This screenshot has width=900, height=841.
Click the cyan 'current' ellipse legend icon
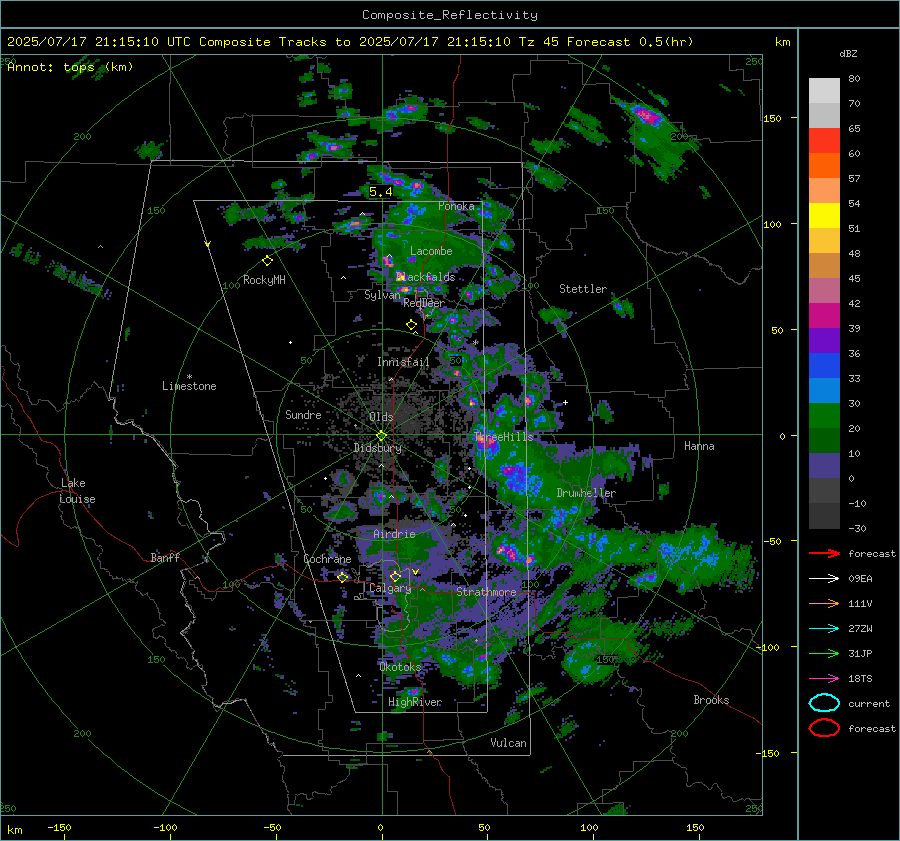(824, 703)
